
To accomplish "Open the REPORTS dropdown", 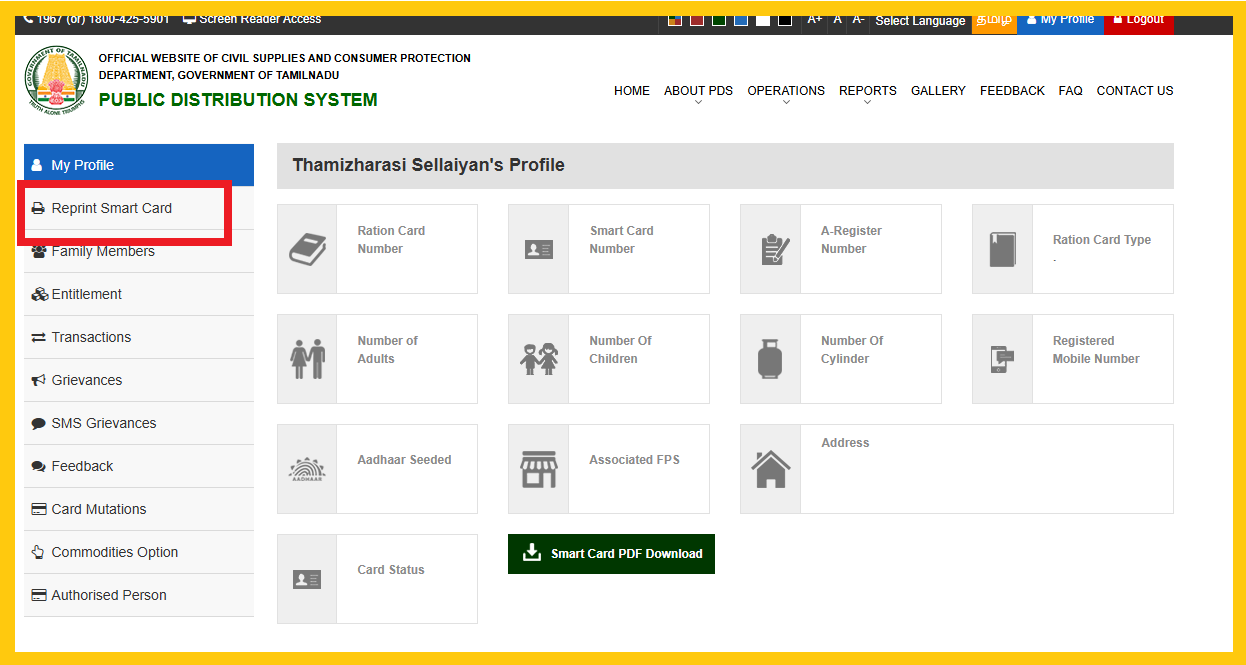I will (867, 90).
